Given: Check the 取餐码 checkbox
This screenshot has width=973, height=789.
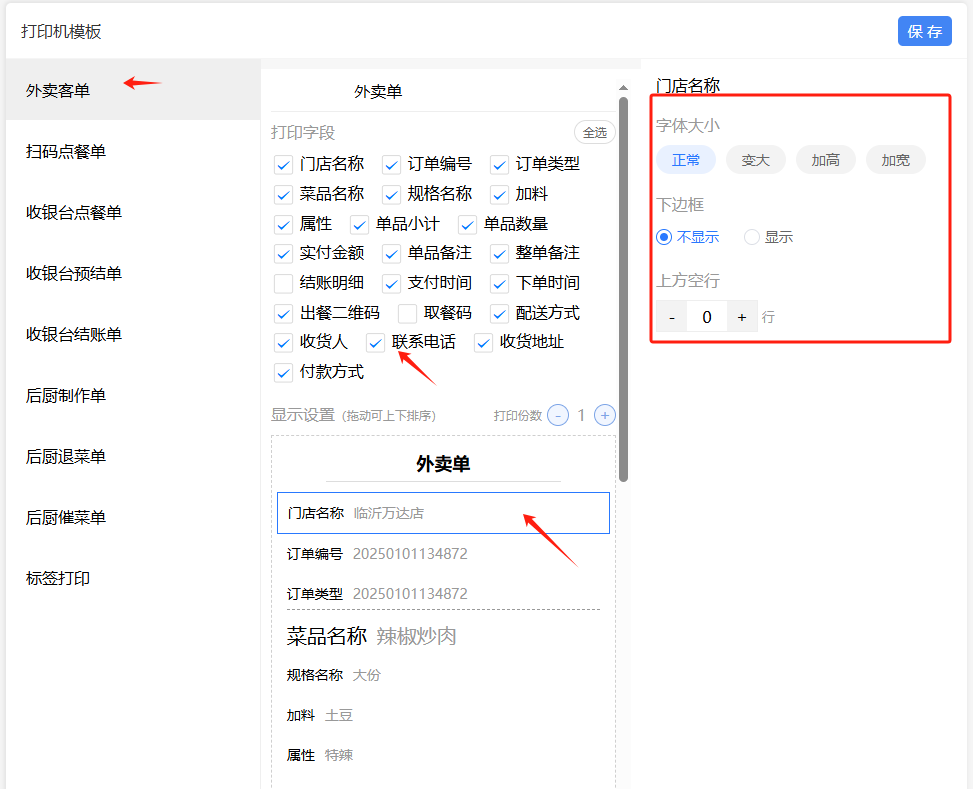Looking at the screenshot, I should click(408, 313).
